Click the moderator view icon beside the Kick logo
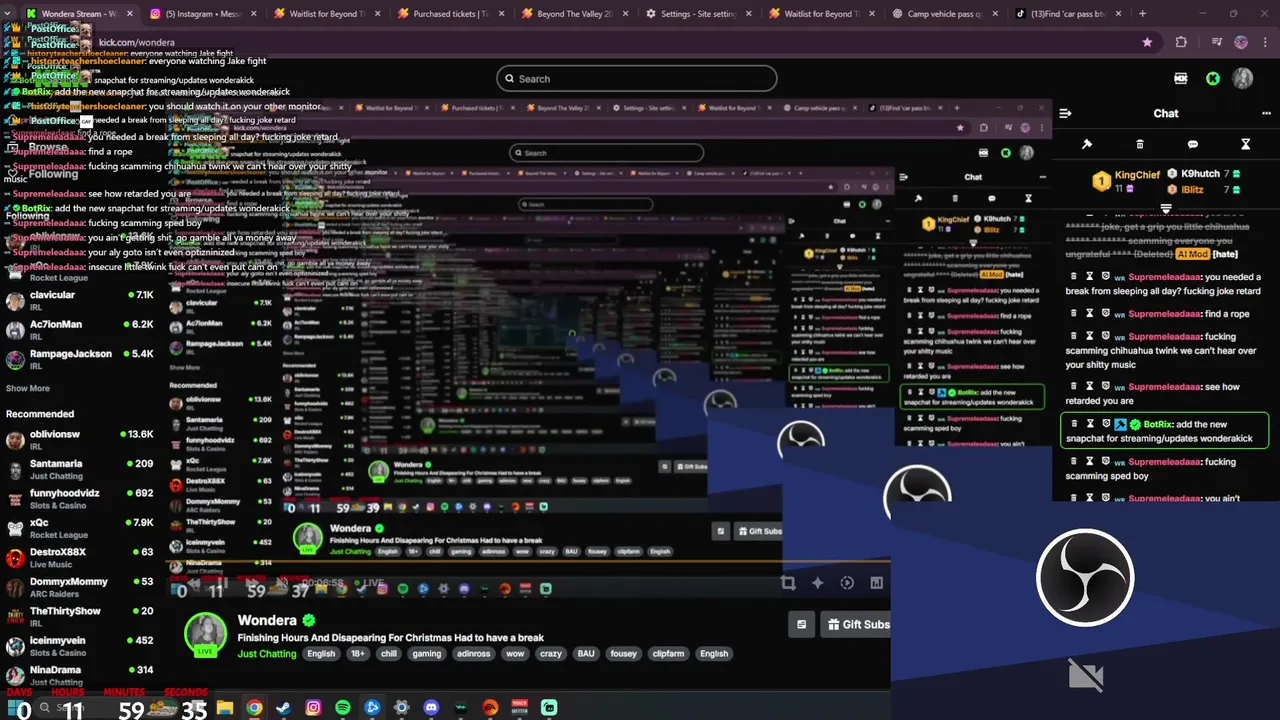Viewport: 1280px width, 720px height. tap(1181, 79)
